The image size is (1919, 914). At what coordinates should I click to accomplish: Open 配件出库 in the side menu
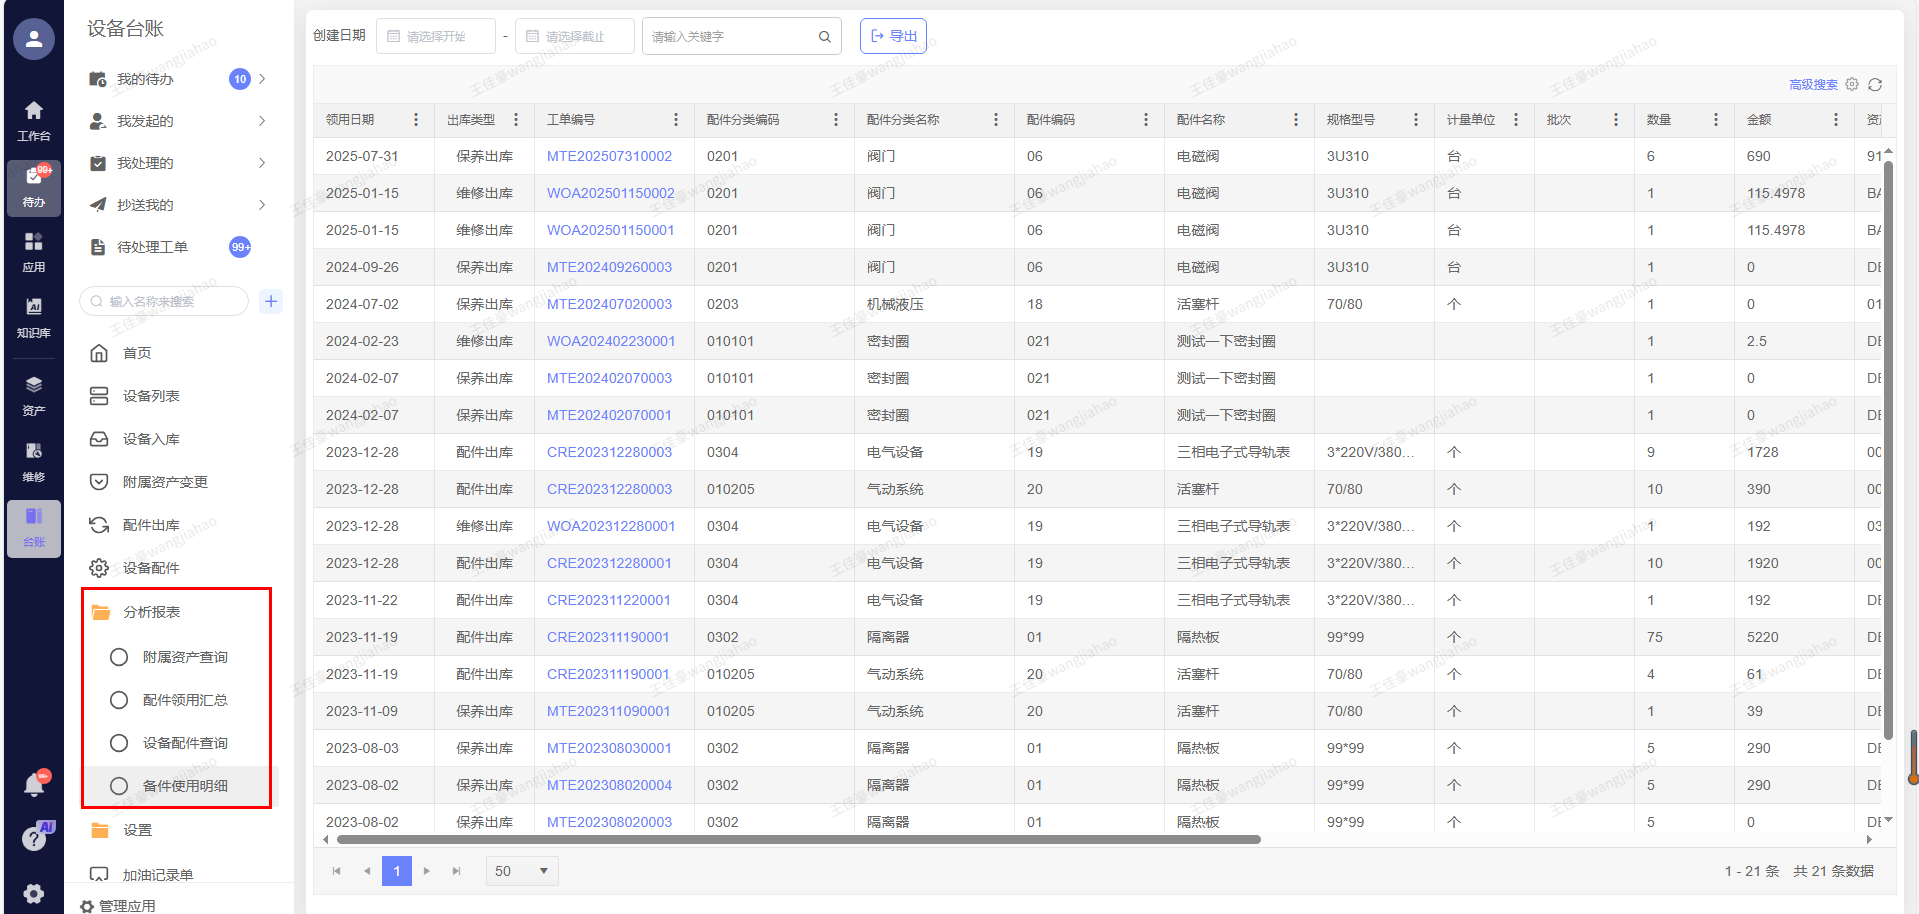tap(151, 525)
